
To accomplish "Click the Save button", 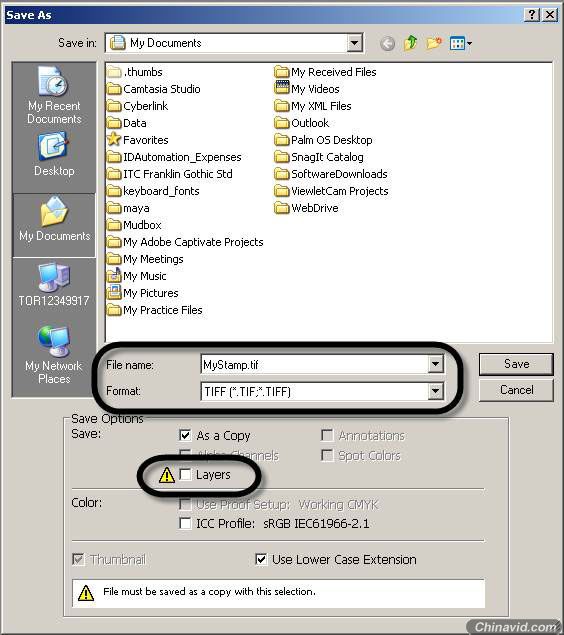I will (x=516, y=364).
